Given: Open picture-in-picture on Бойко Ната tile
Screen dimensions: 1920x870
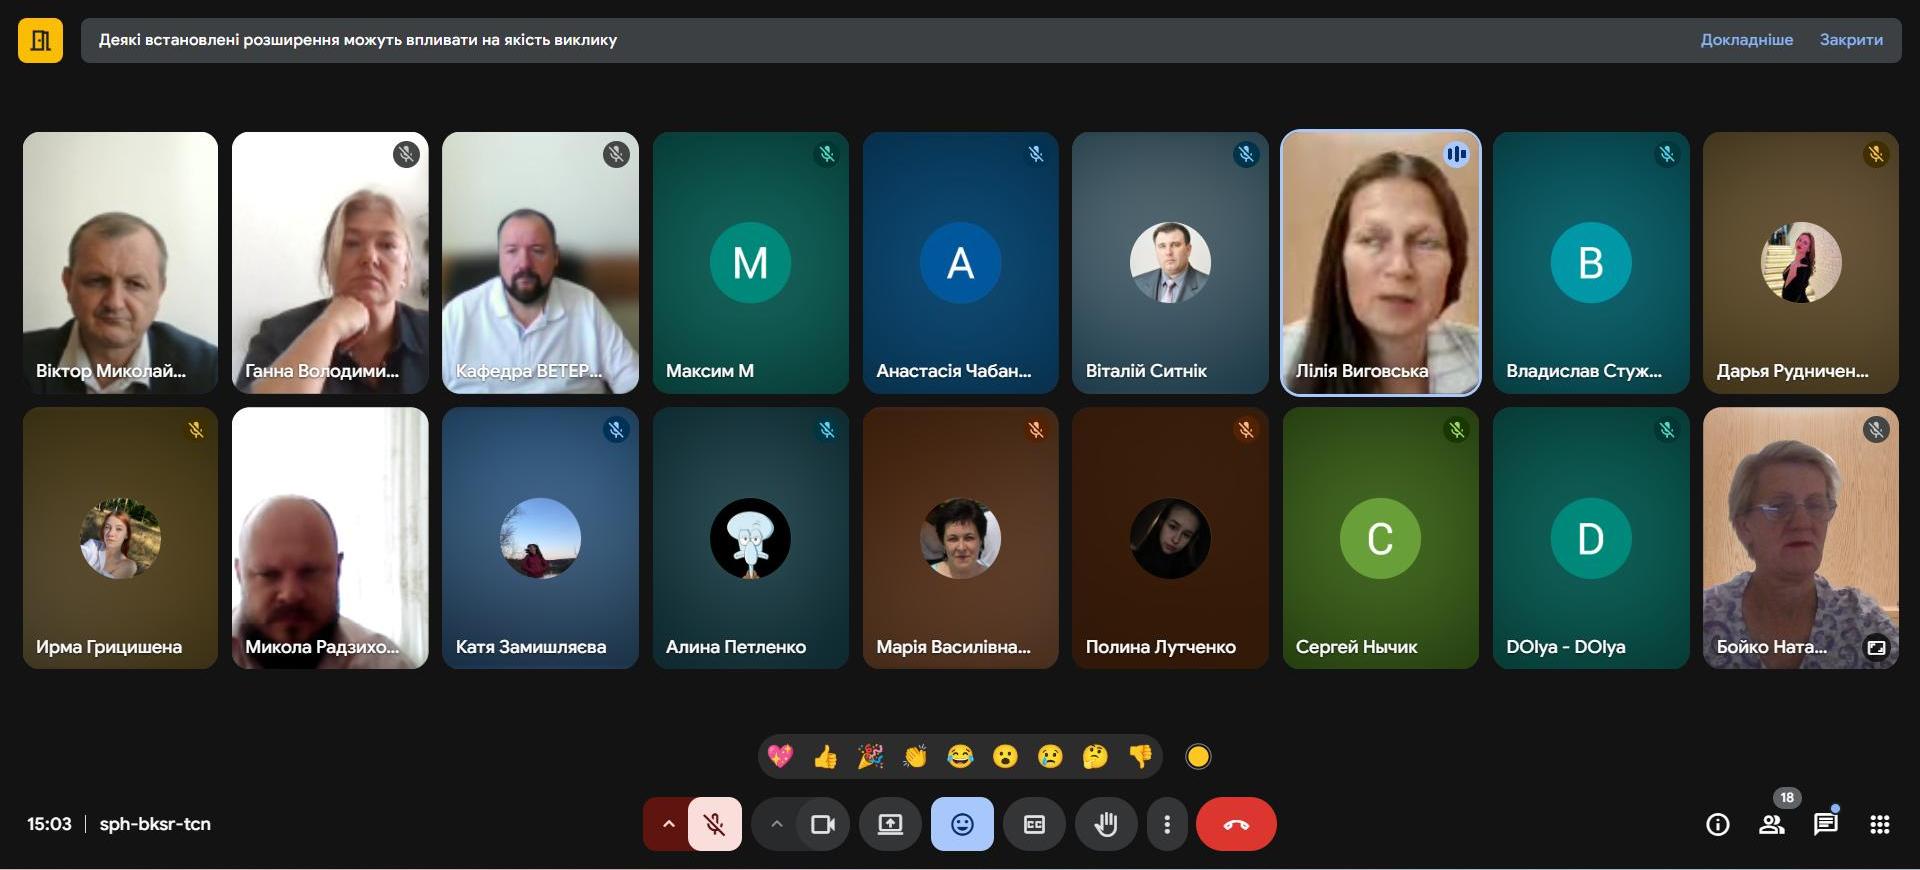Looking at the screenshot, I should click(1876, 648).
